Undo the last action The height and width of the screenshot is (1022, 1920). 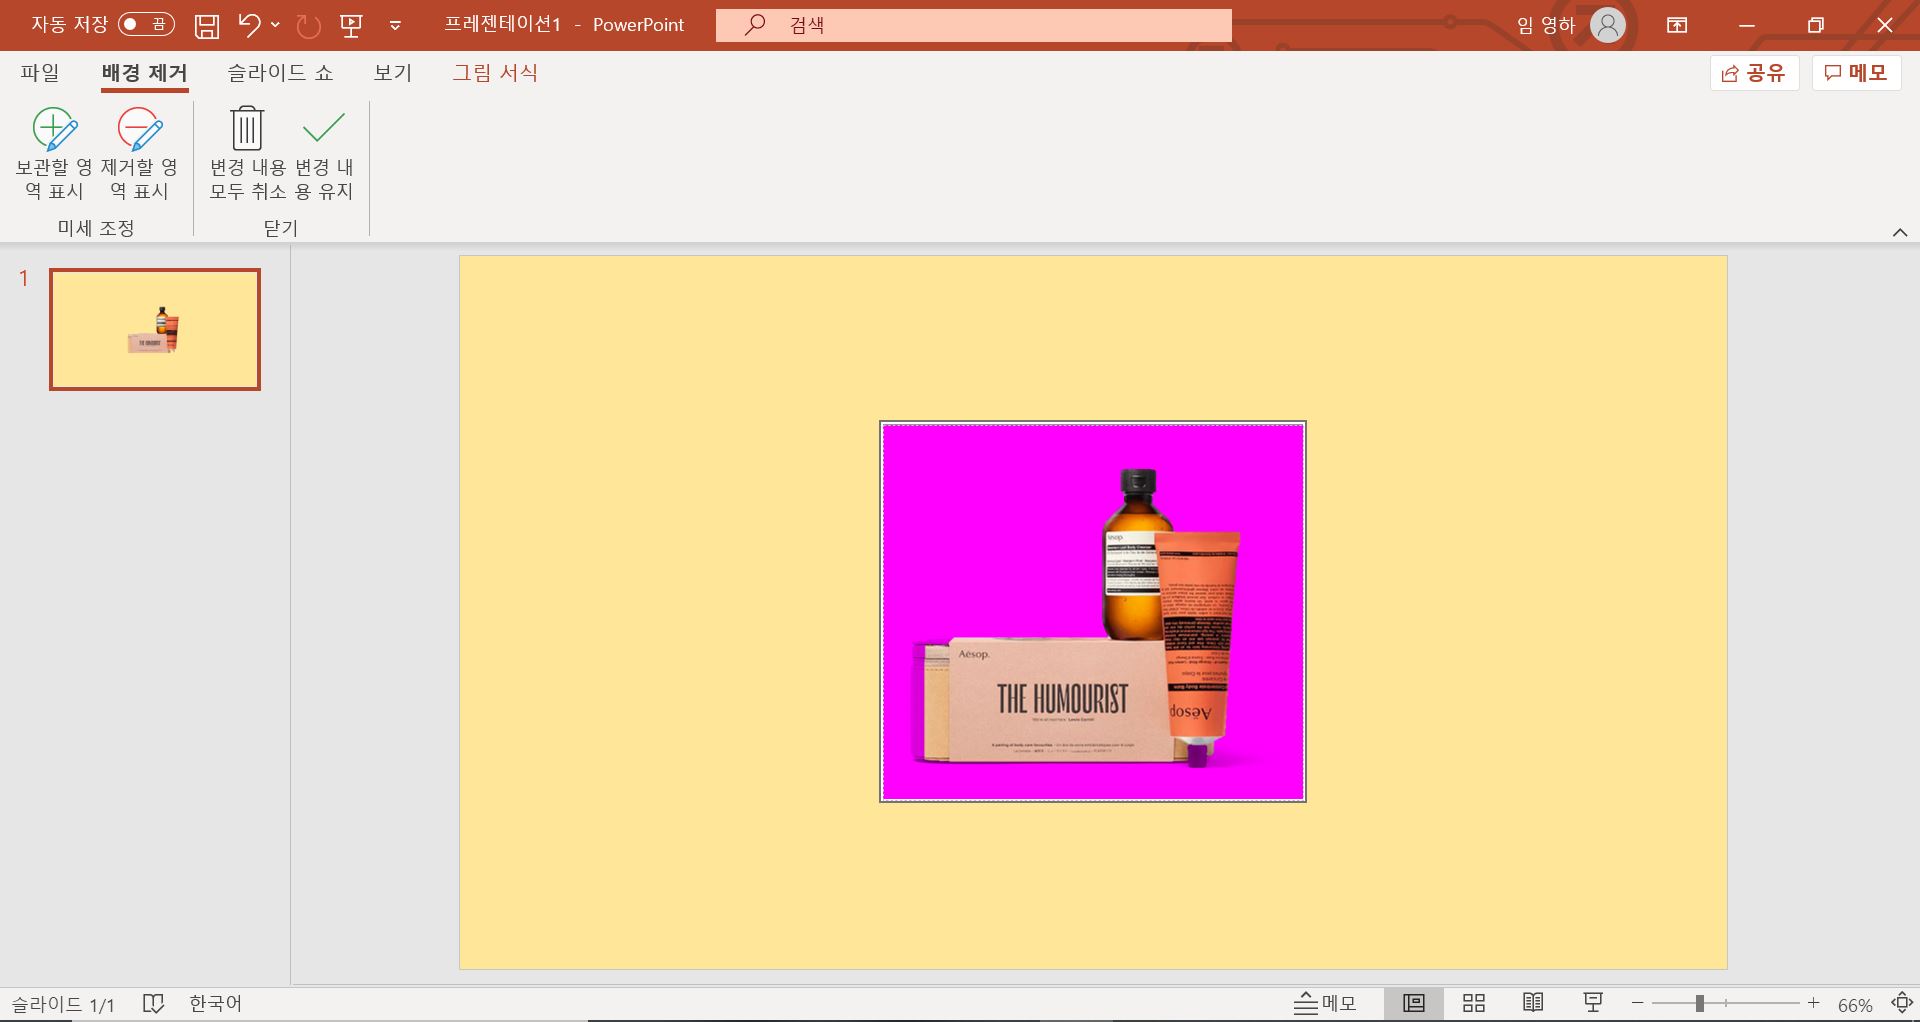click(x=250, y=25)
